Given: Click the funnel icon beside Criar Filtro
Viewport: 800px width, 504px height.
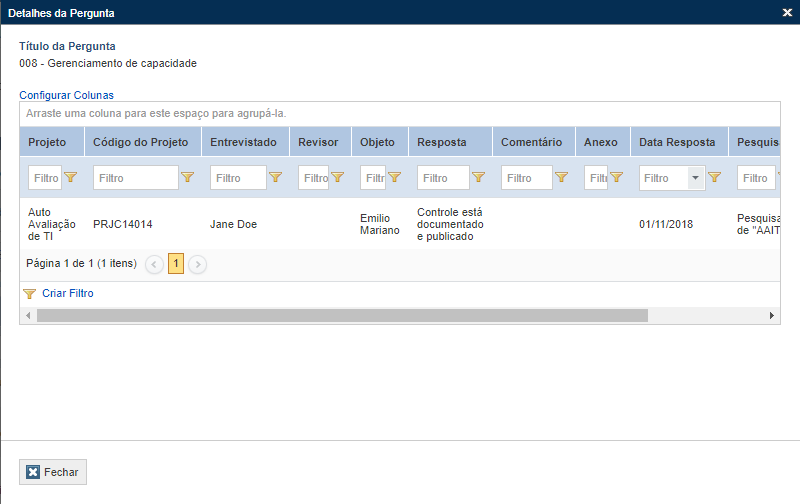Looking at the screenshot, I should [30, 294].
